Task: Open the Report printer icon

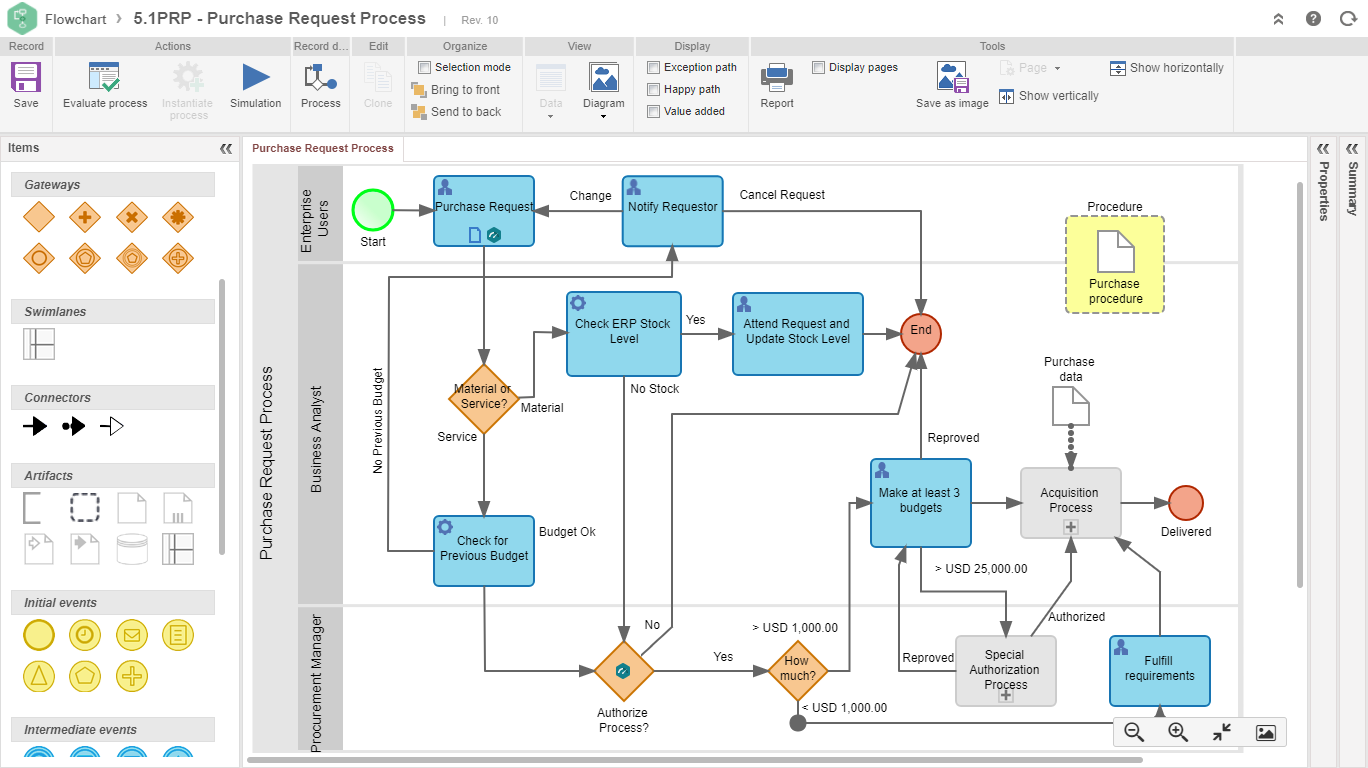Action: pyautogui.click(x=777, y=78)
